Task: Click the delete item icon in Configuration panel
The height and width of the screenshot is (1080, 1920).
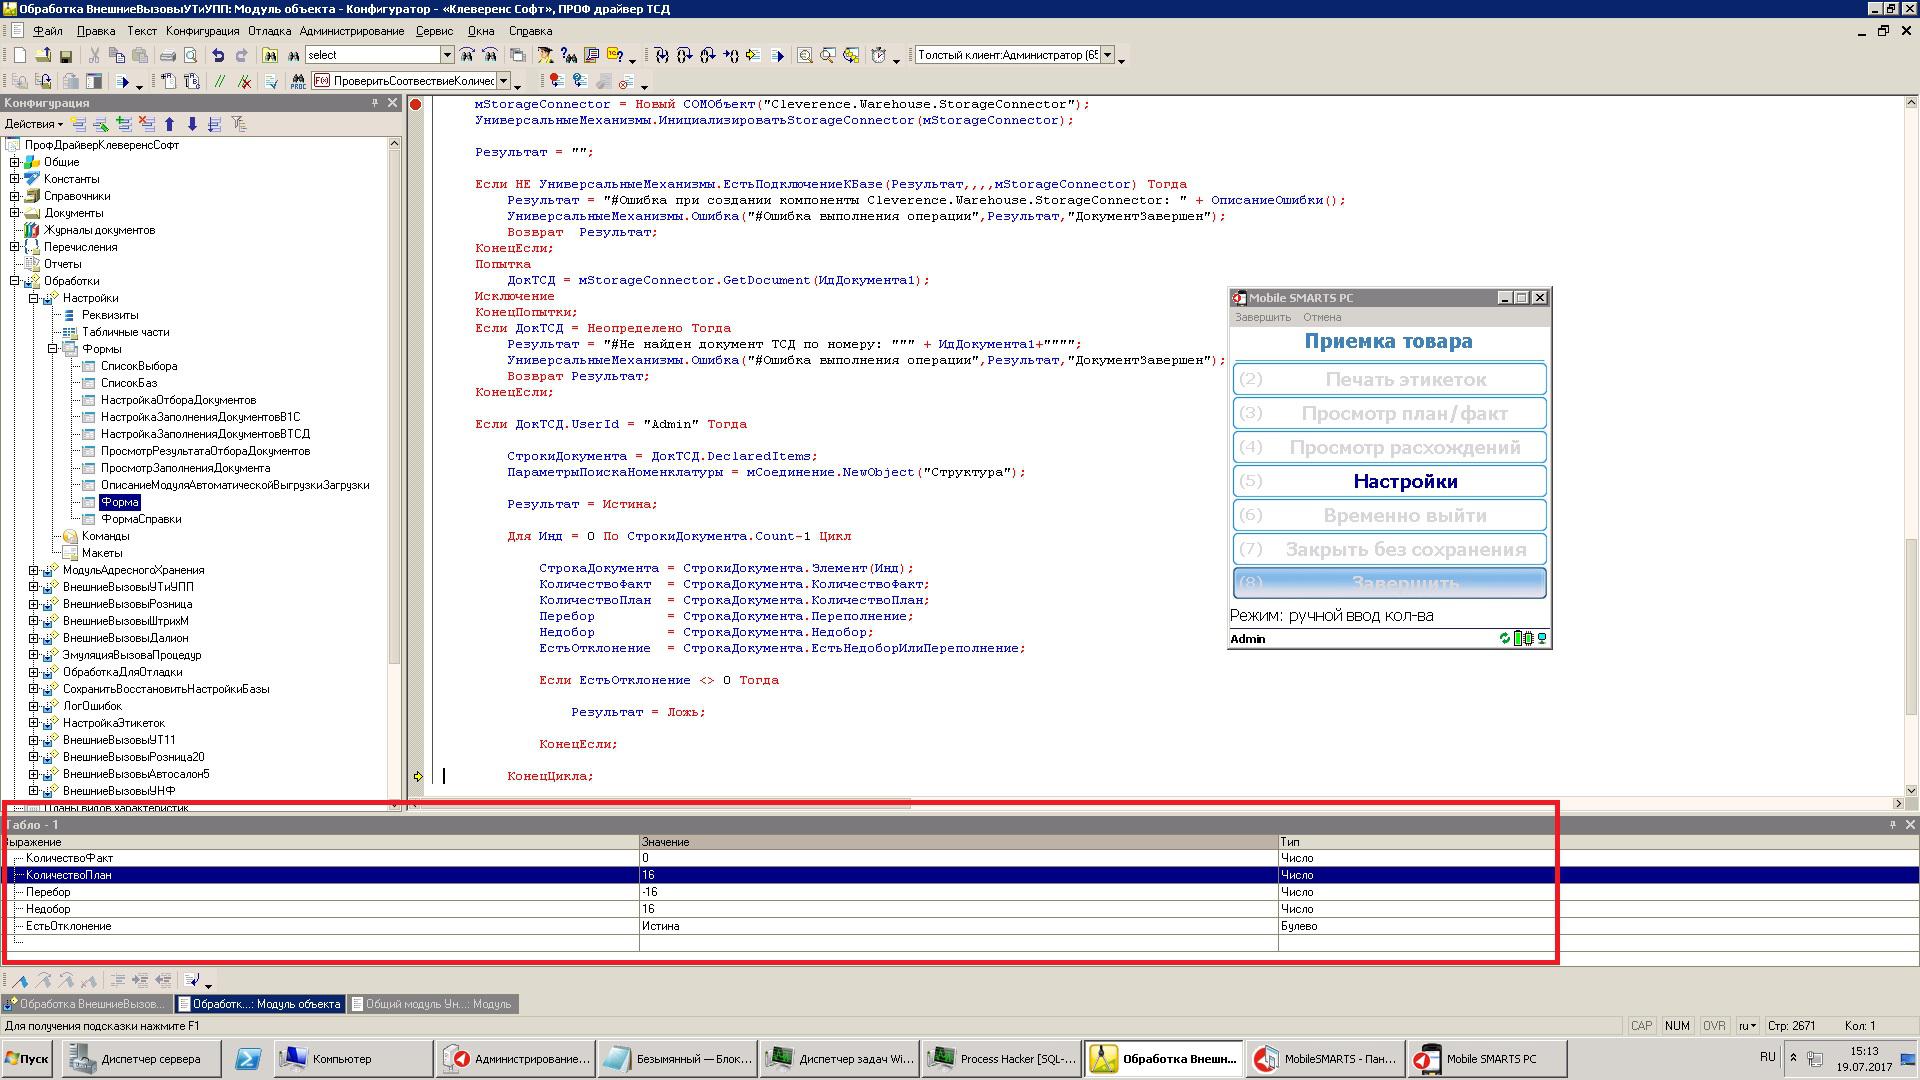Action: point(146,124)
